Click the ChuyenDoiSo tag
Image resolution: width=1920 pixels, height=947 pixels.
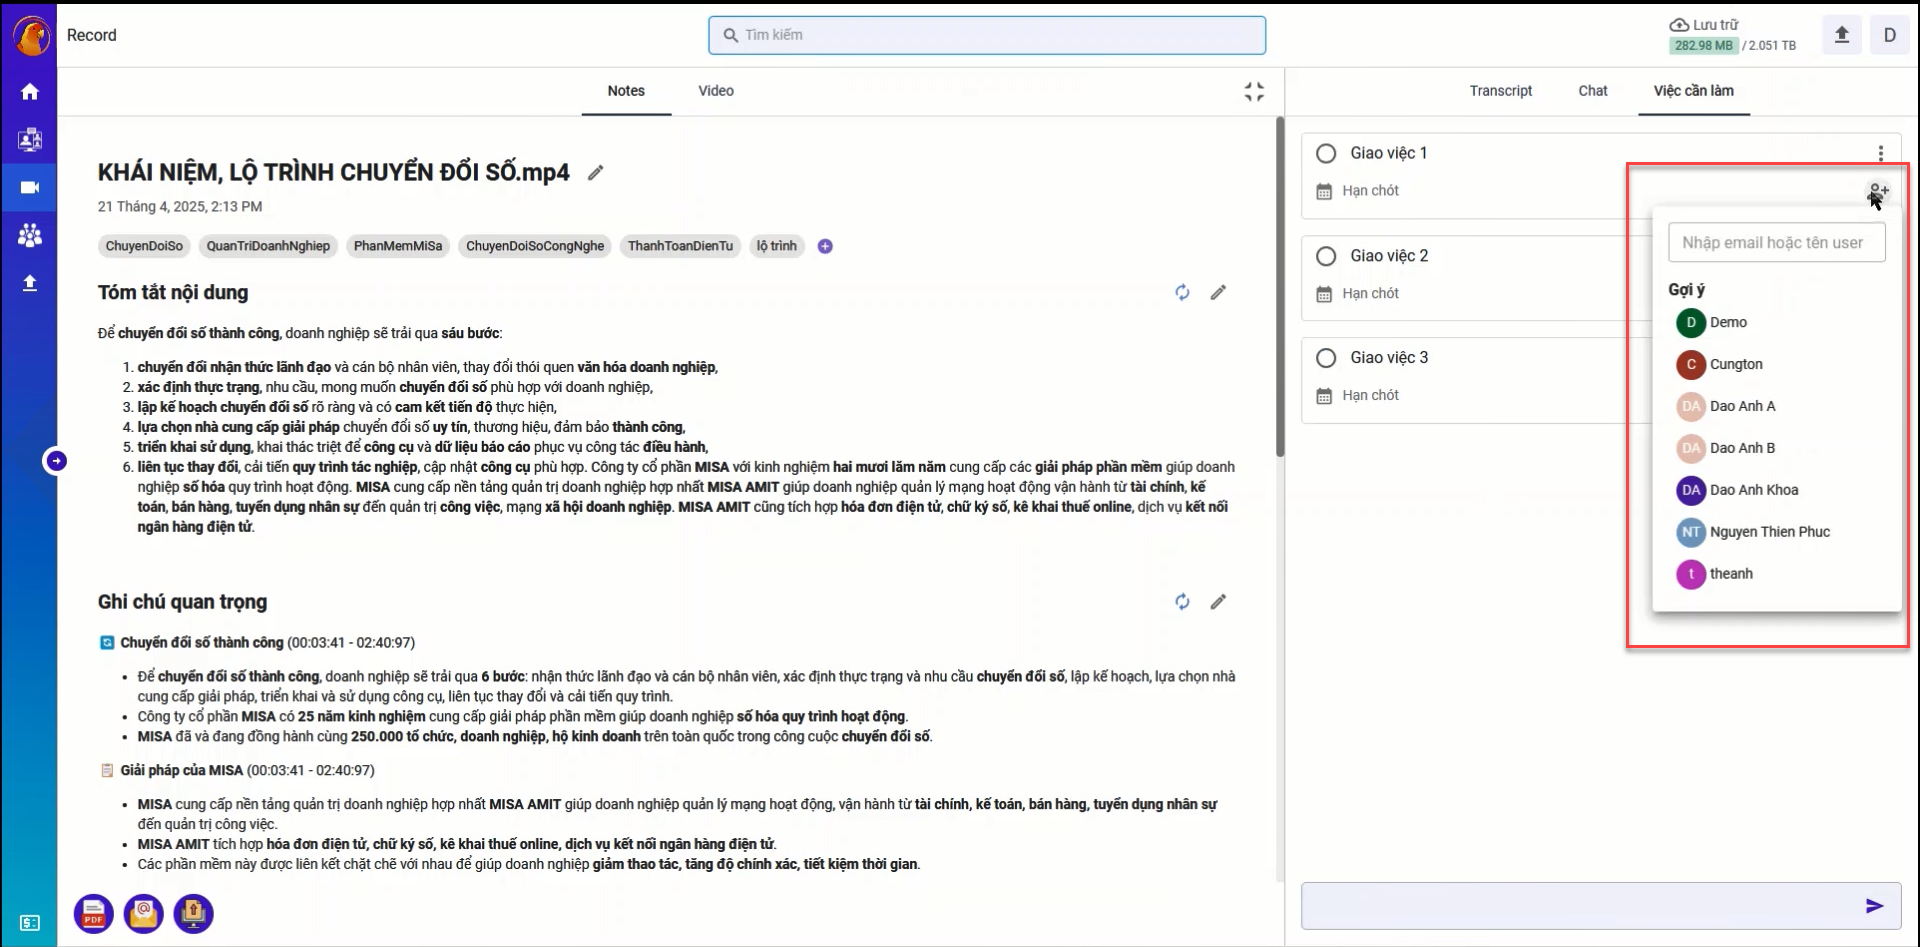(144, 246)
